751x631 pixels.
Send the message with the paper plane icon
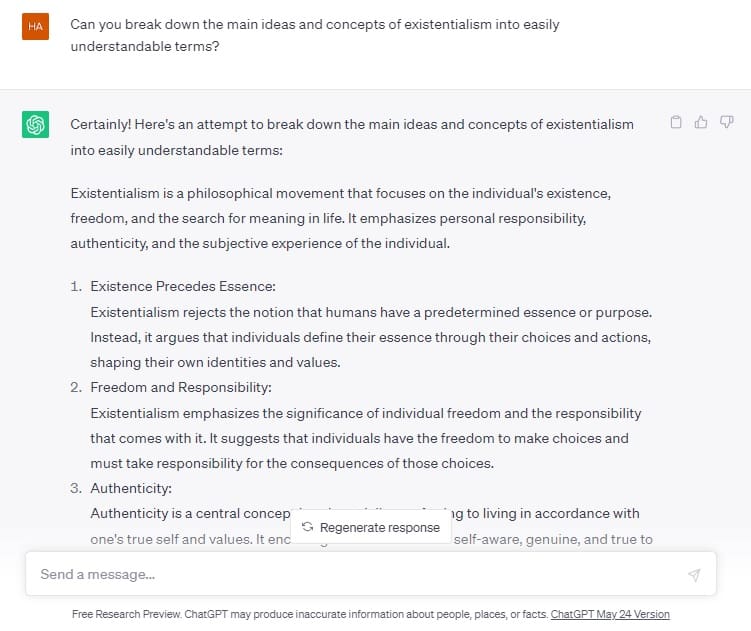[694, 574]
